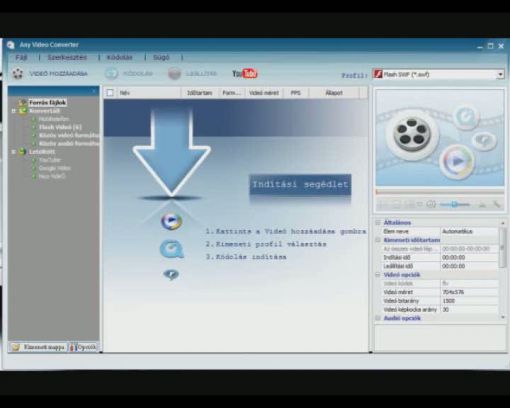Image resolution: width=510 pixels, height=408 pixels.
Task: Click the Videó méret value 704x576
Action: pos(469,292)
